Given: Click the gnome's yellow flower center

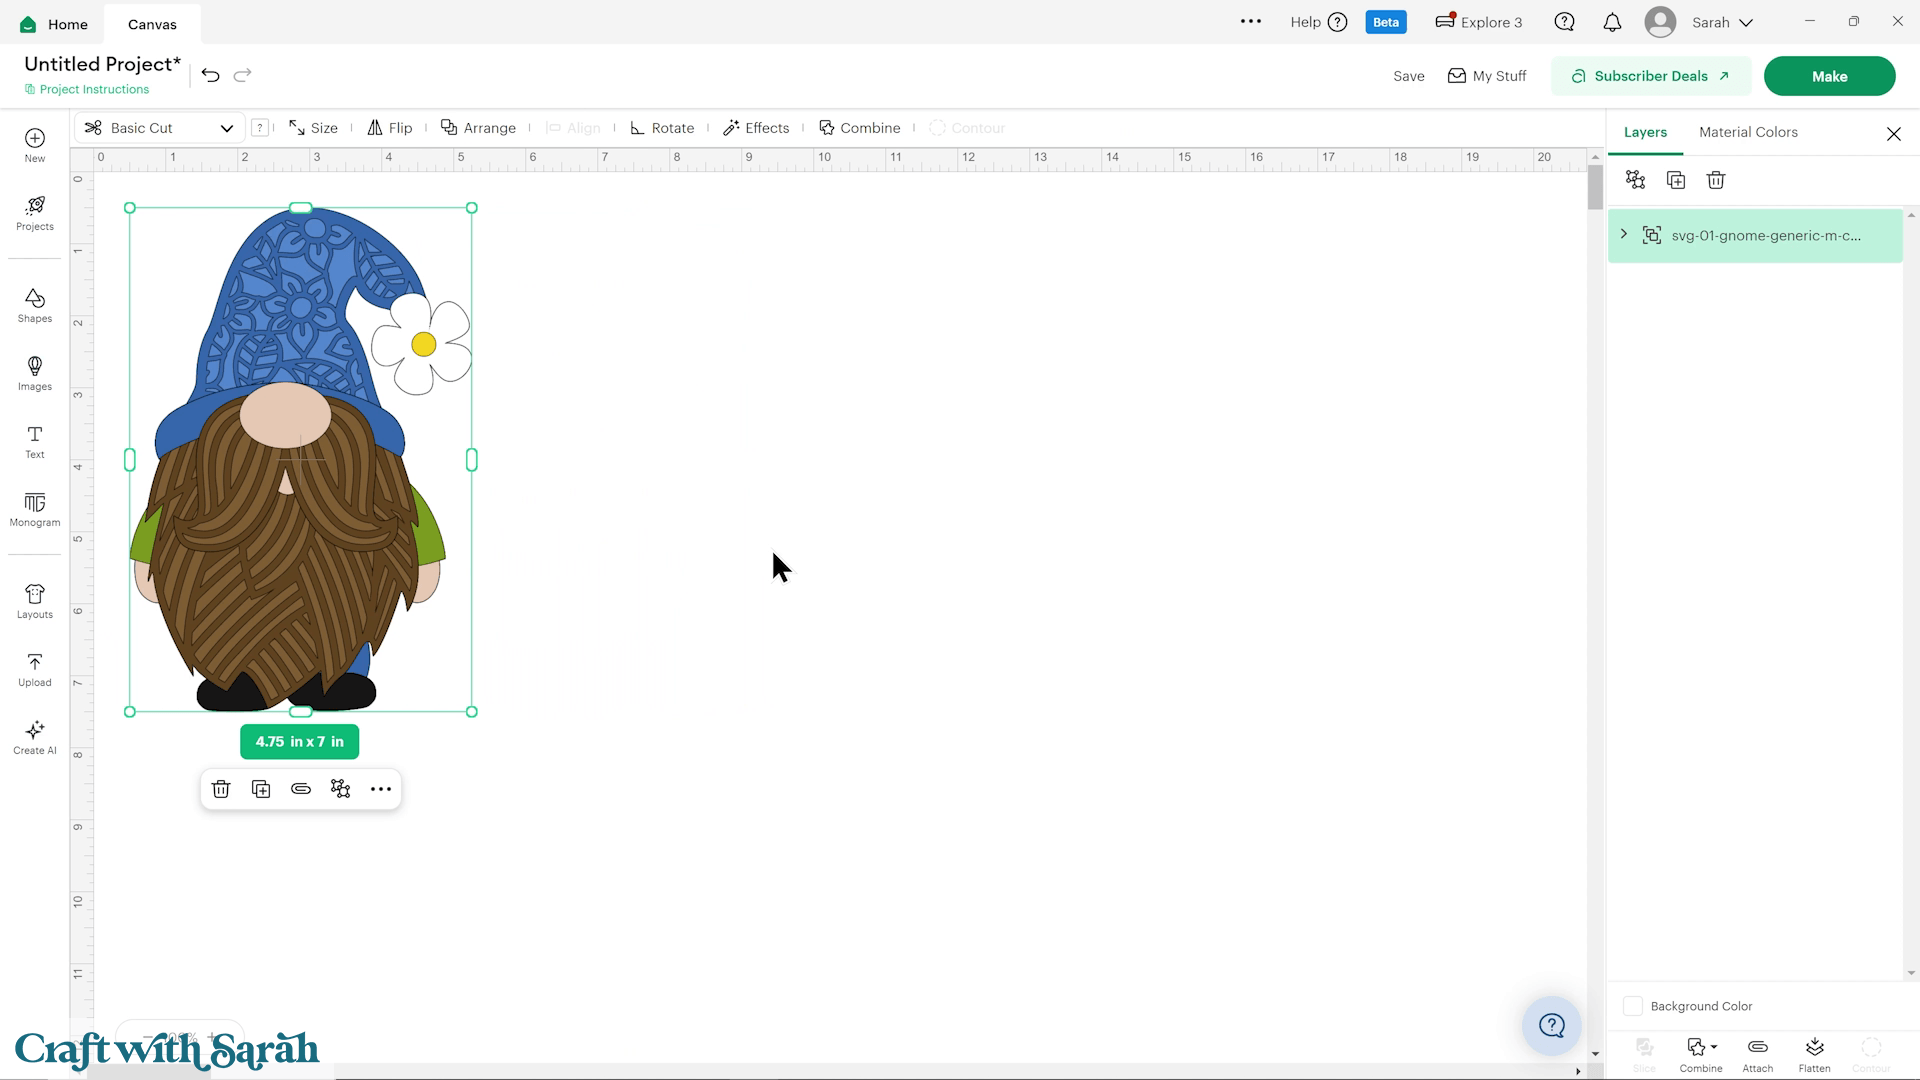Looking at the screenshot, I should tap(423, 344).
